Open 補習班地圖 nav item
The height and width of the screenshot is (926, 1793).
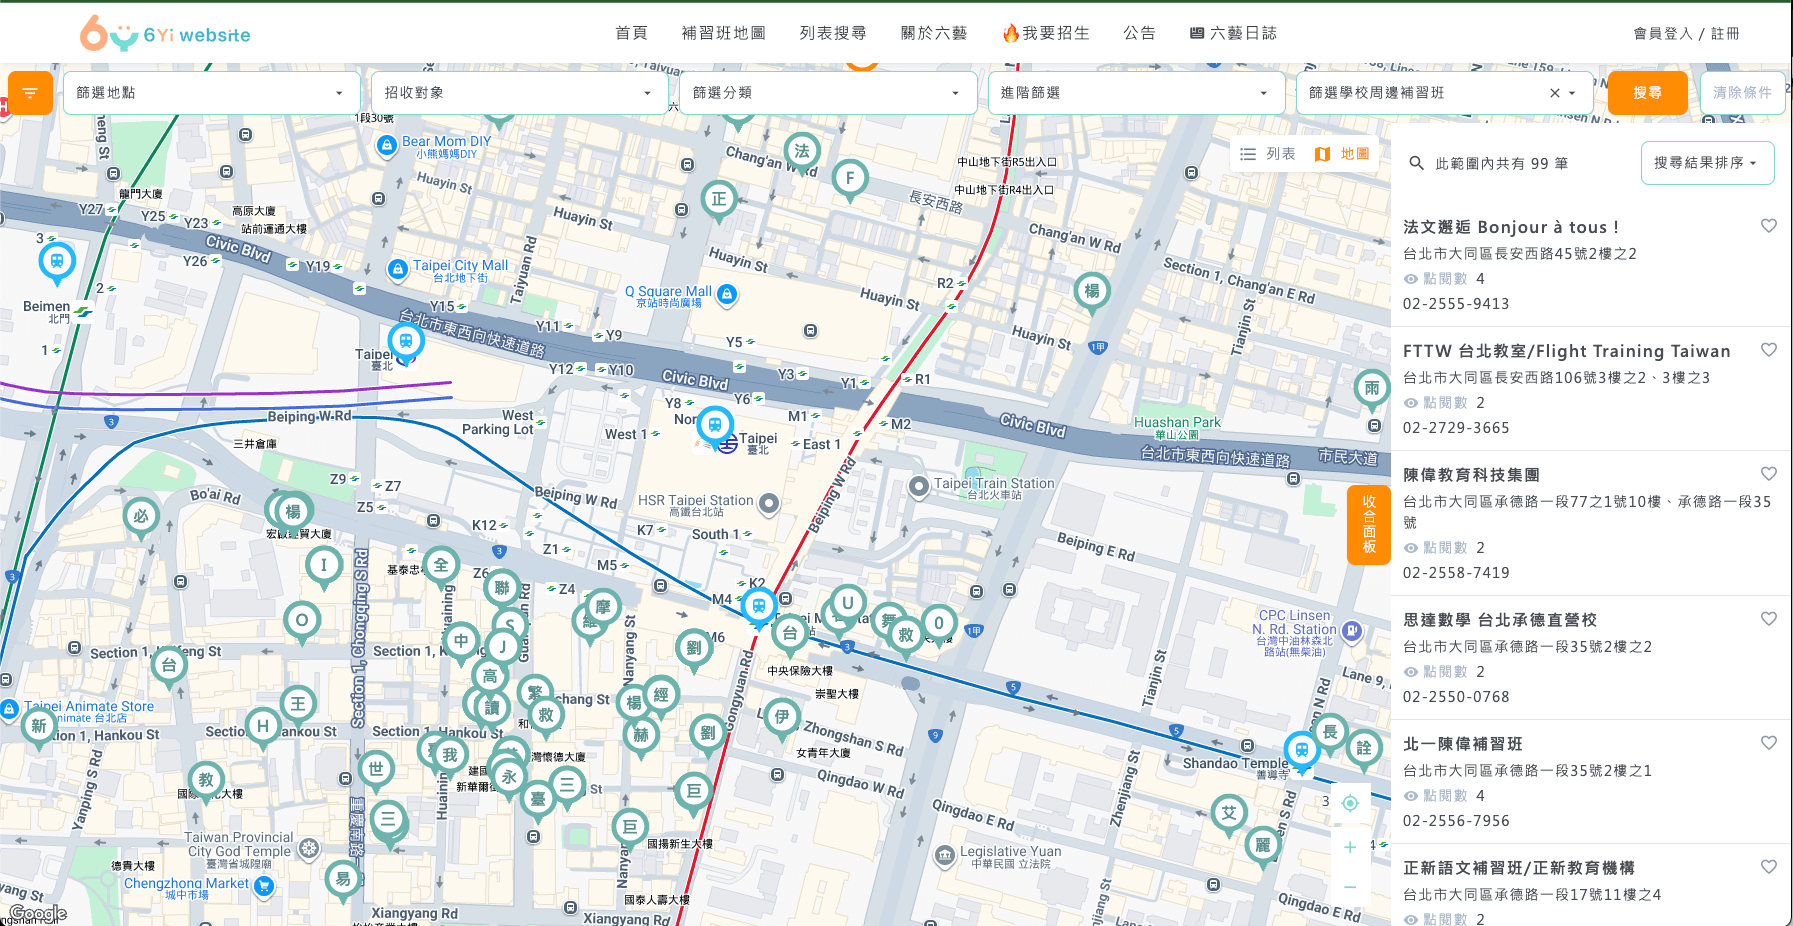point(724,33)
